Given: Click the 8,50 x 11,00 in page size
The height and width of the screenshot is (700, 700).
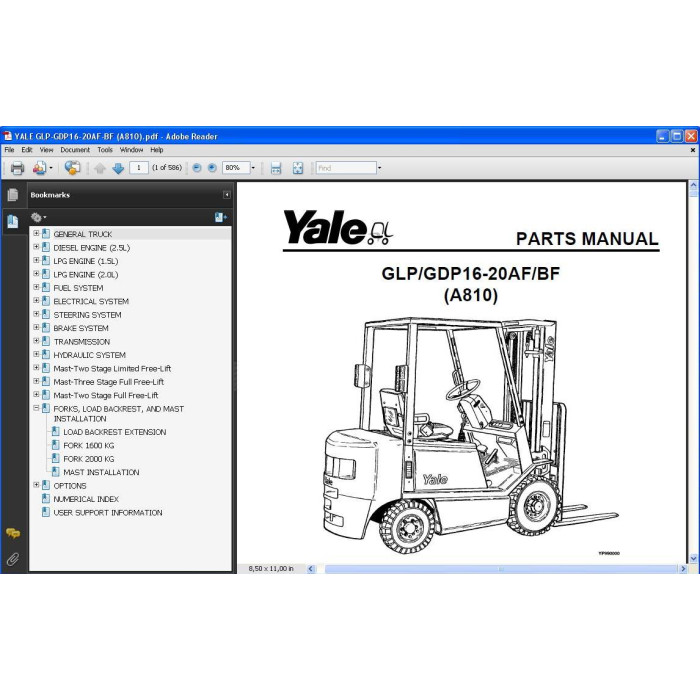Looking at the screenshot, I should (271, 569).
